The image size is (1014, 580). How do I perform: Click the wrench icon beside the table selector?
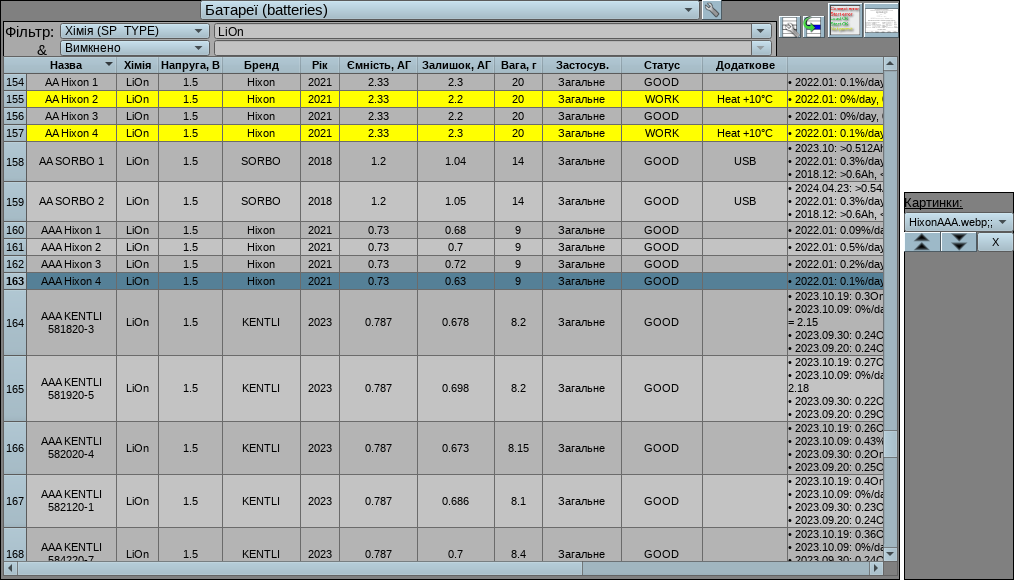click(x=711, y=10)
